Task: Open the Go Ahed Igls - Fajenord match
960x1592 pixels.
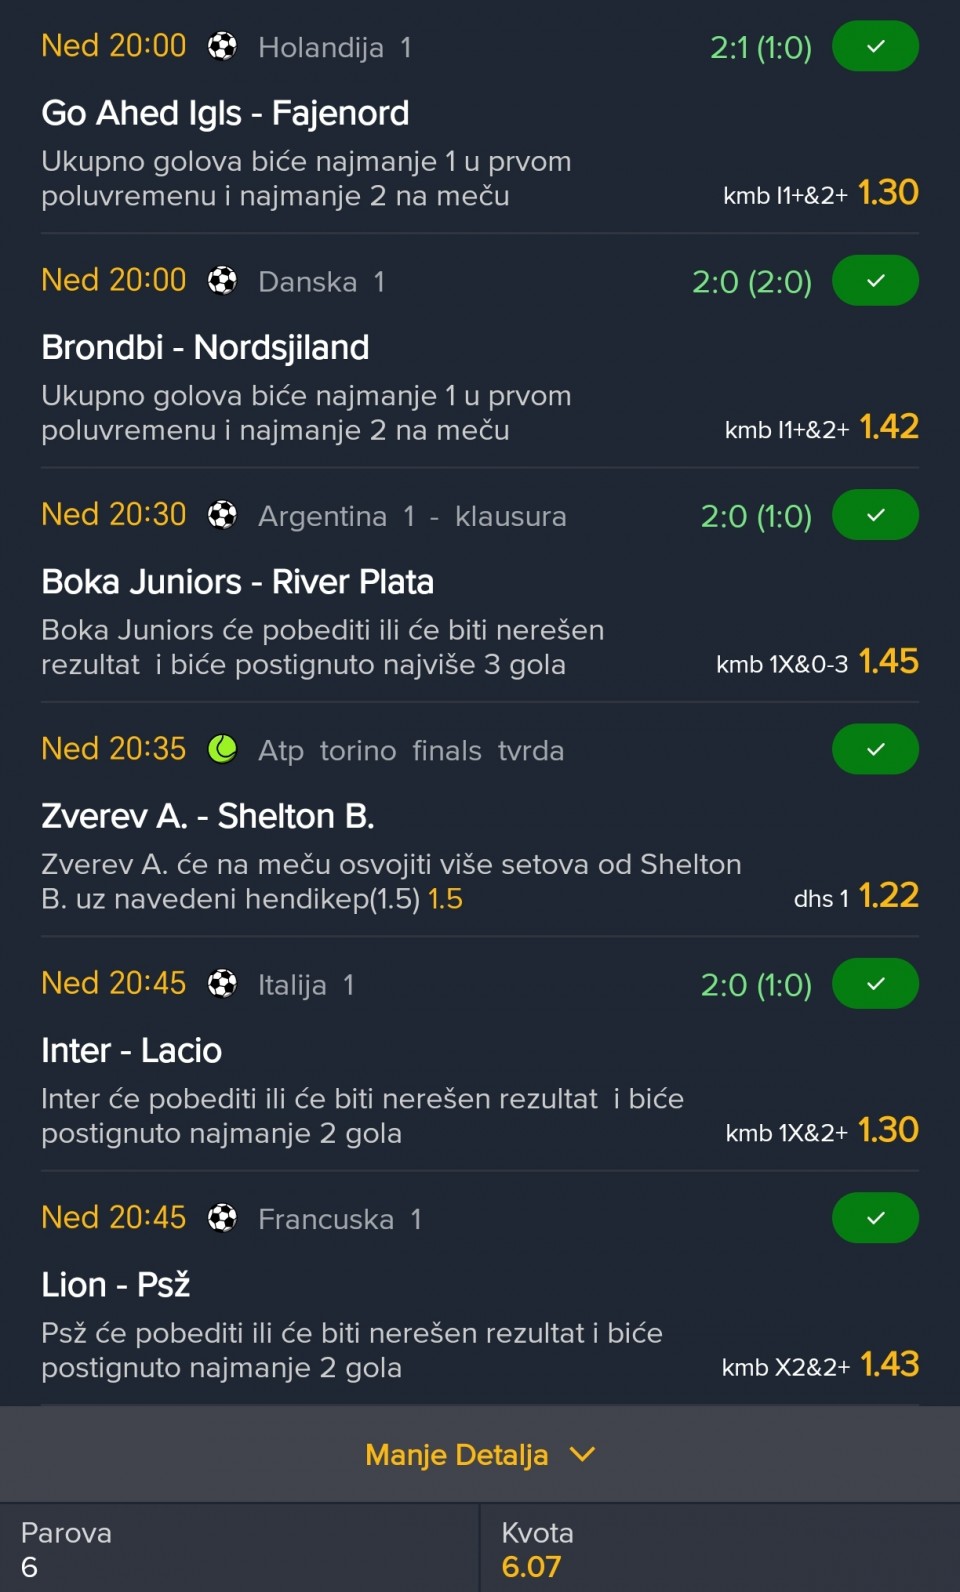Action: (225, 113)
